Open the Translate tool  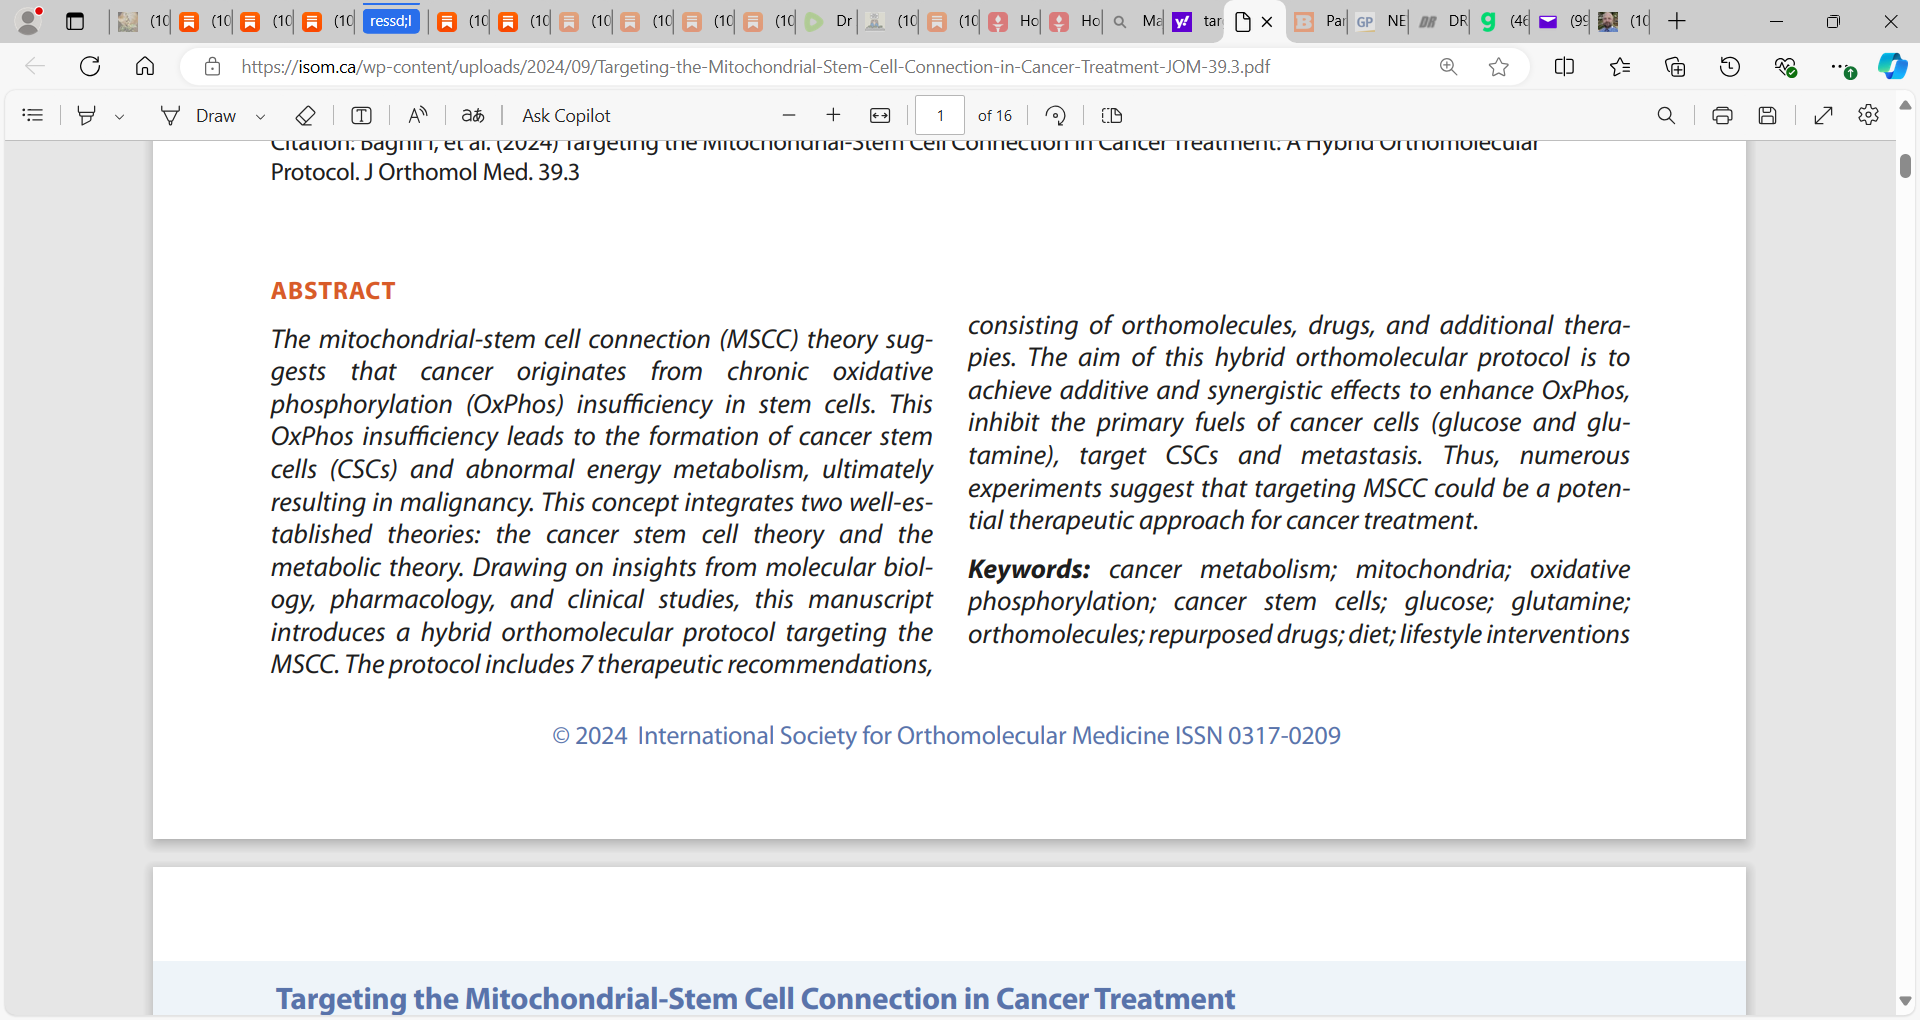(x=473, y=115)
